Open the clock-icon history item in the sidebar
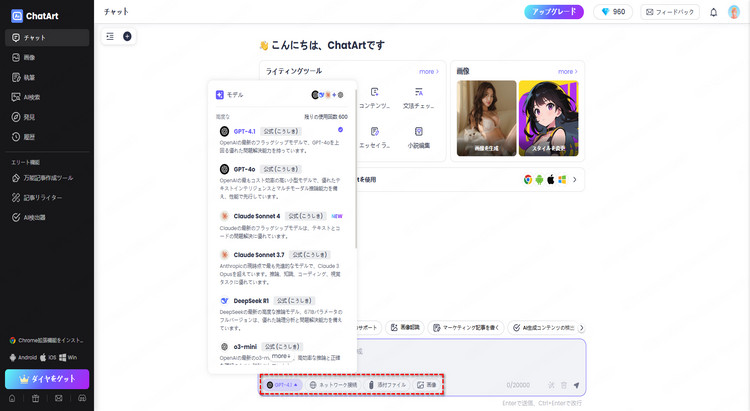Screen dimensions: 750x411 (x=47, y=137)
